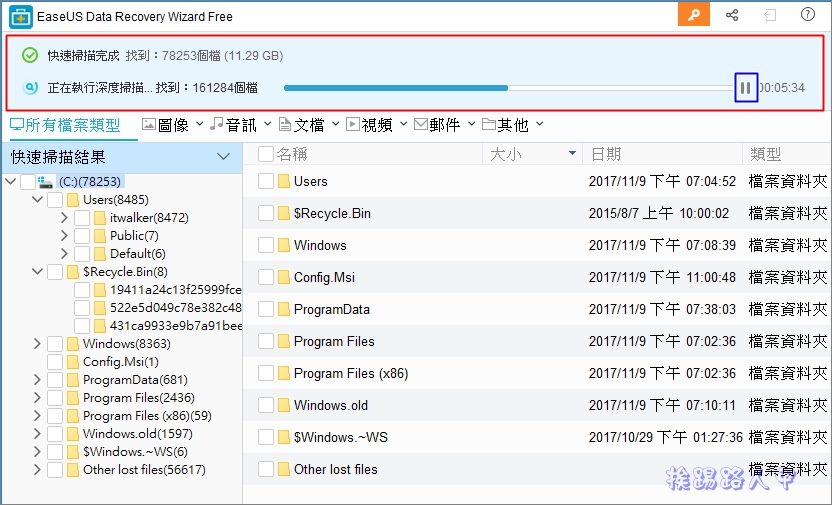
Task: Click the EaseUS app logo icon
Action: 21,17
